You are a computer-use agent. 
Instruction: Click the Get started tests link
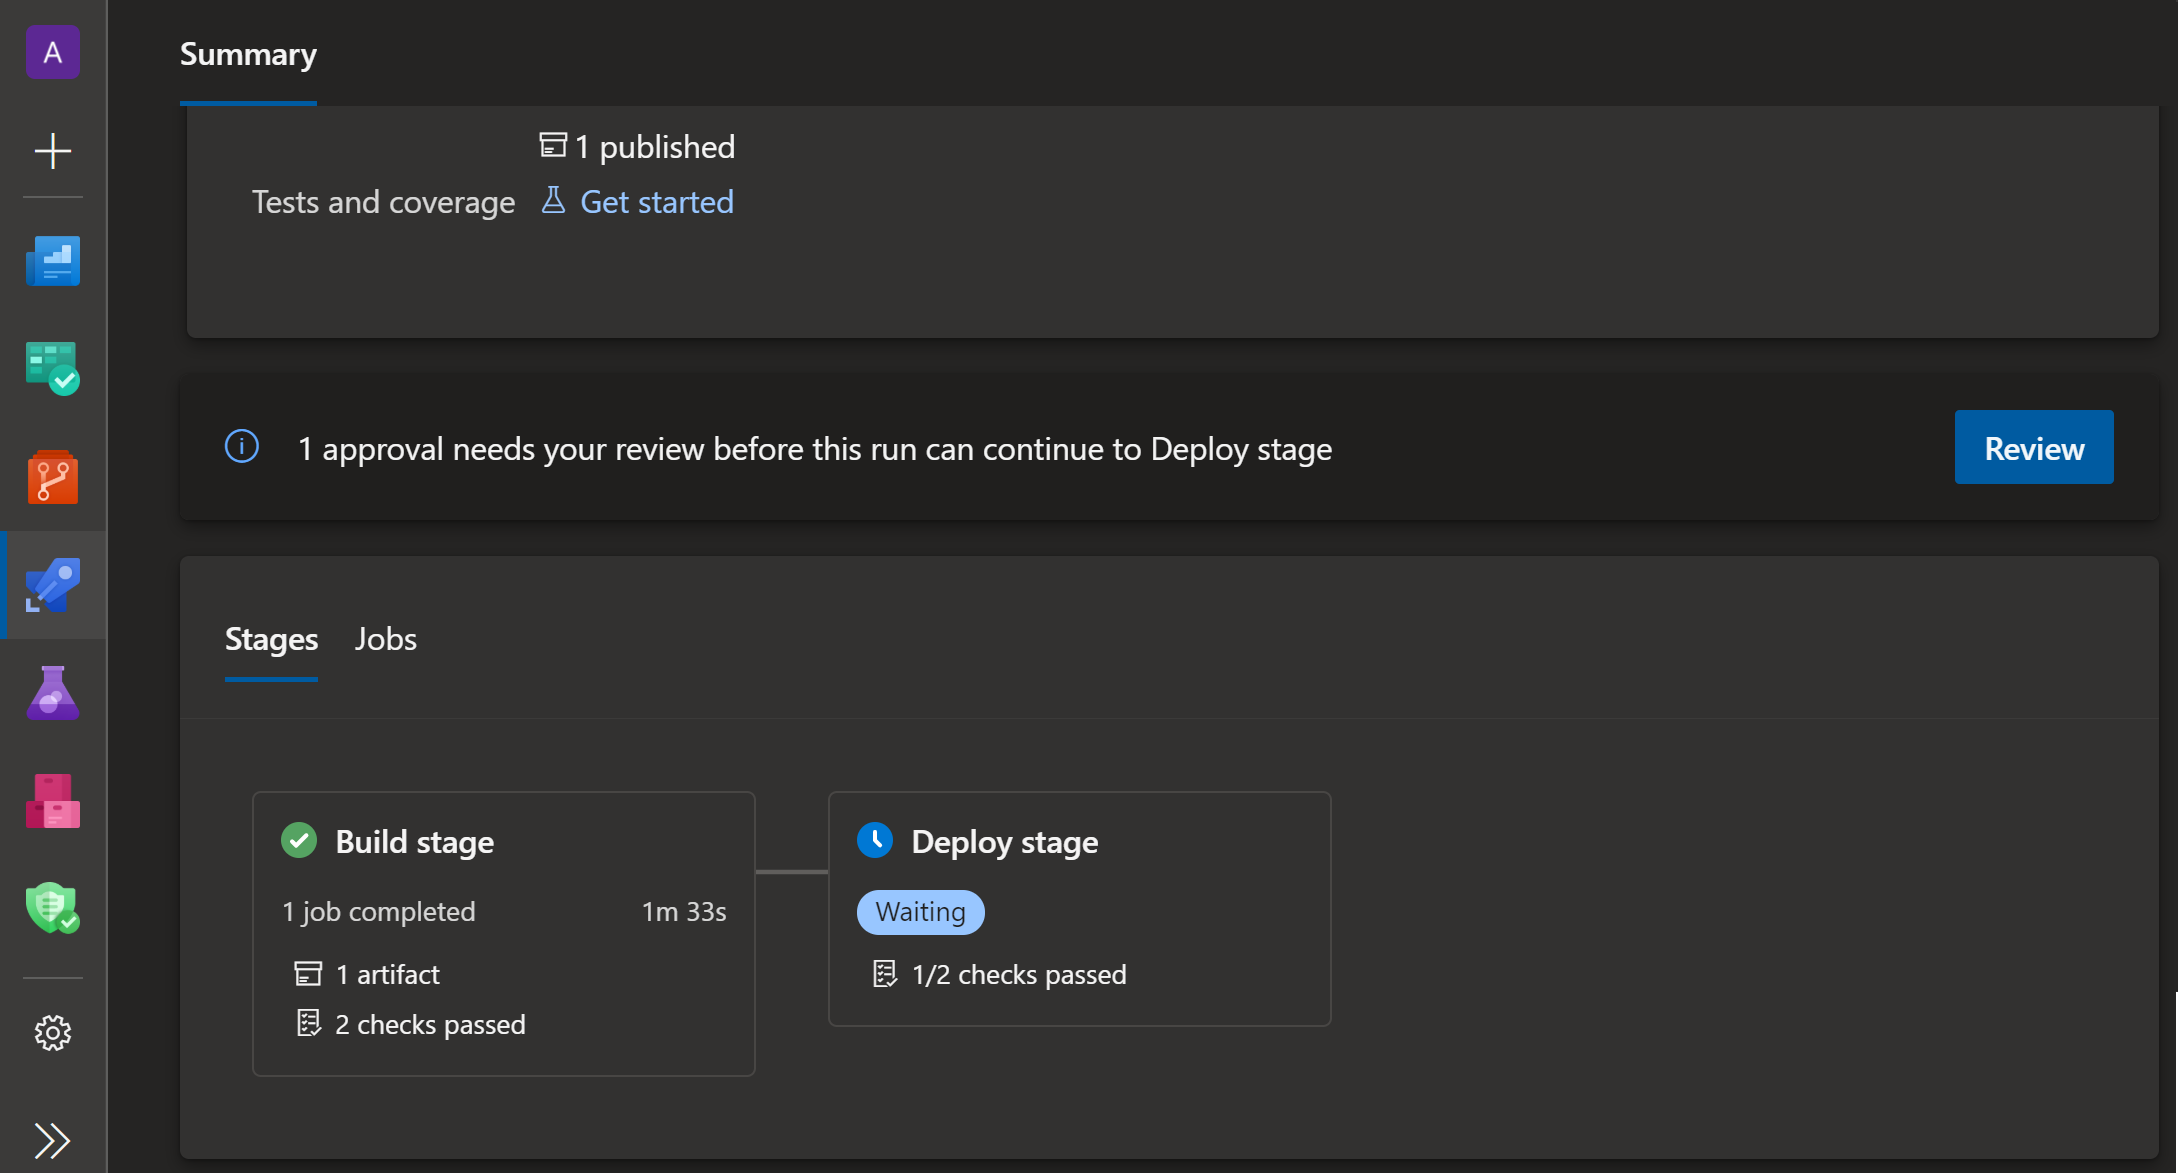656,202
